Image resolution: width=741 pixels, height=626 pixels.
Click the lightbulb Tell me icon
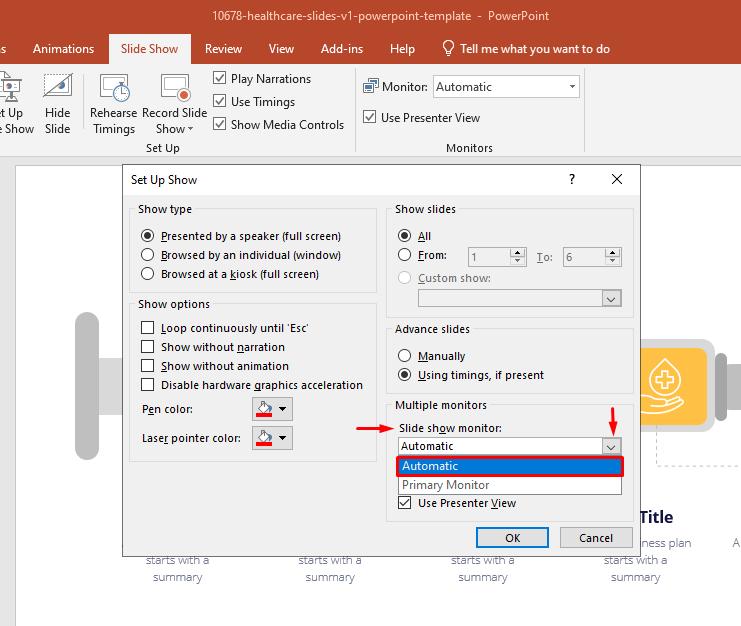(448, 48)
